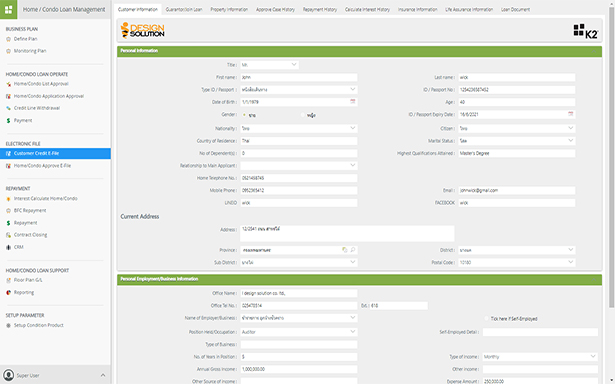The width and height of the screenshot is (615, 384).
Task: Open the Date of Birth calendar picker
Action: [x=353, y=102]
